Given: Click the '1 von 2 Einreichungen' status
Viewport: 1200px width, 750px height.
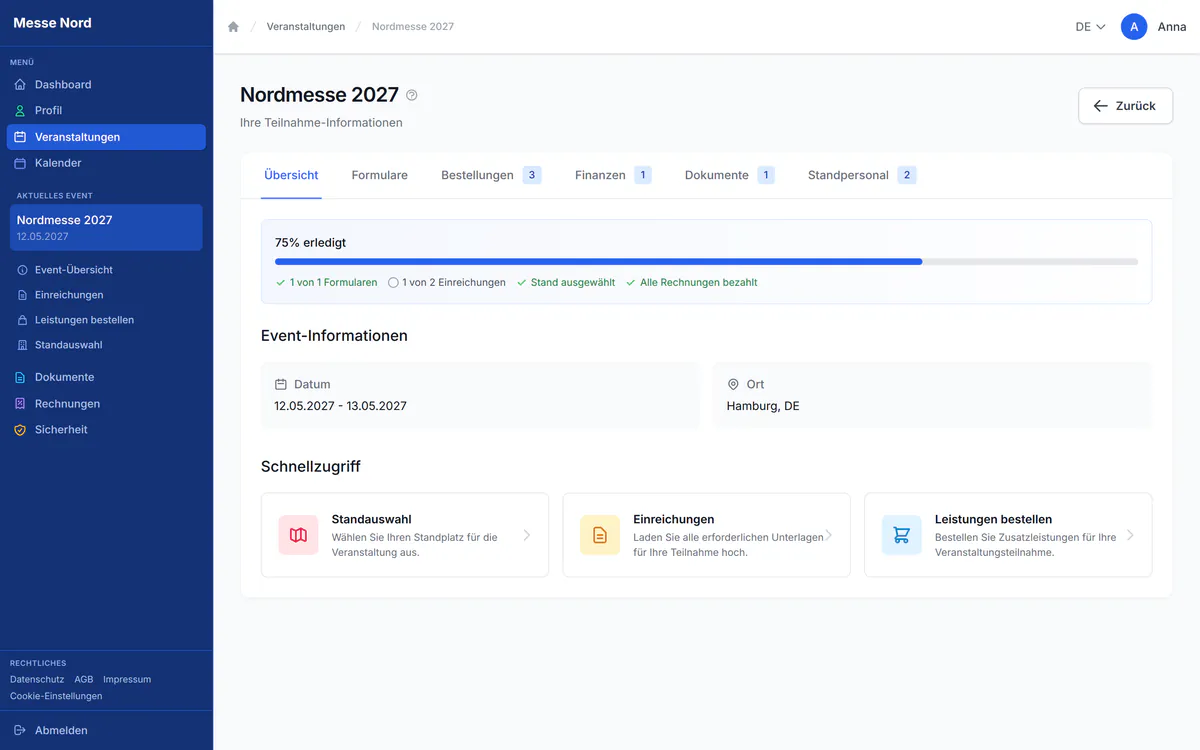Looking at the screenshot, I should pos(447,283).
